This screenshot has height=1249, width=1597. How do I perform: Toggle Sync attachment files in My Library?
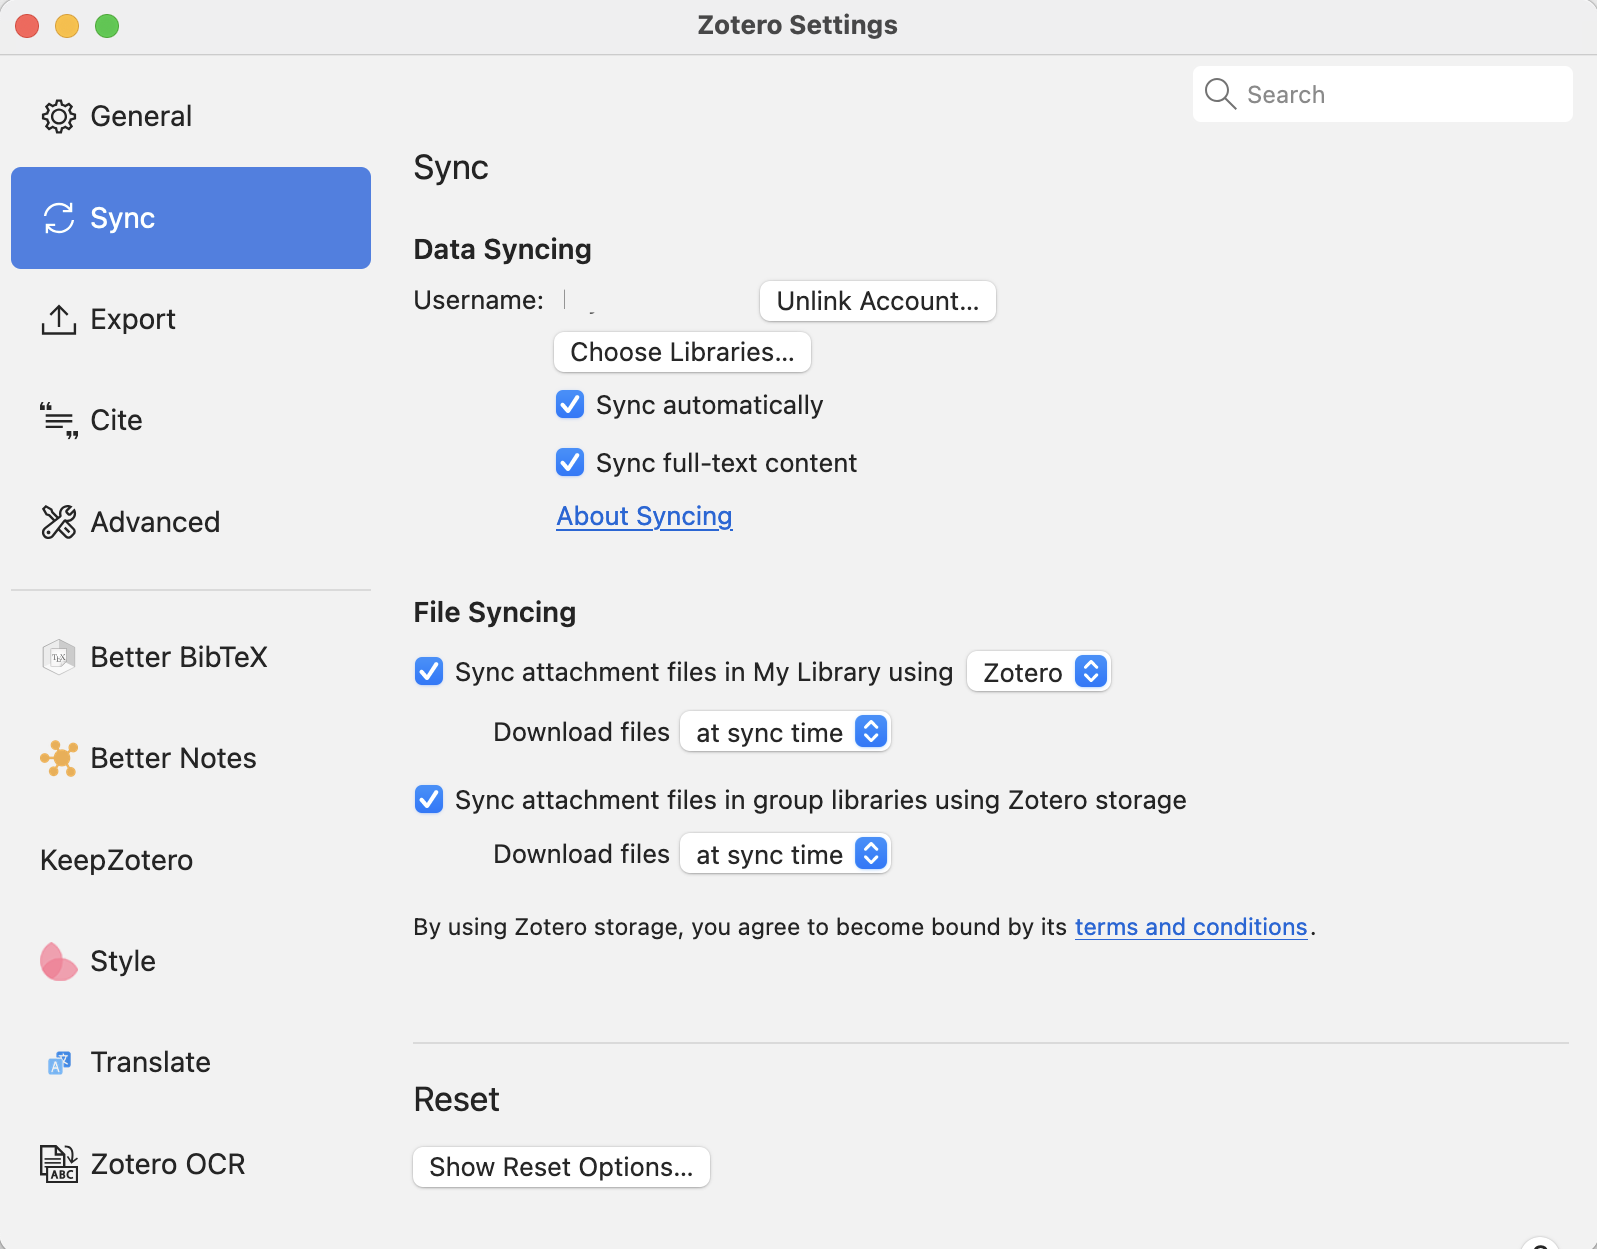[429, 672]
